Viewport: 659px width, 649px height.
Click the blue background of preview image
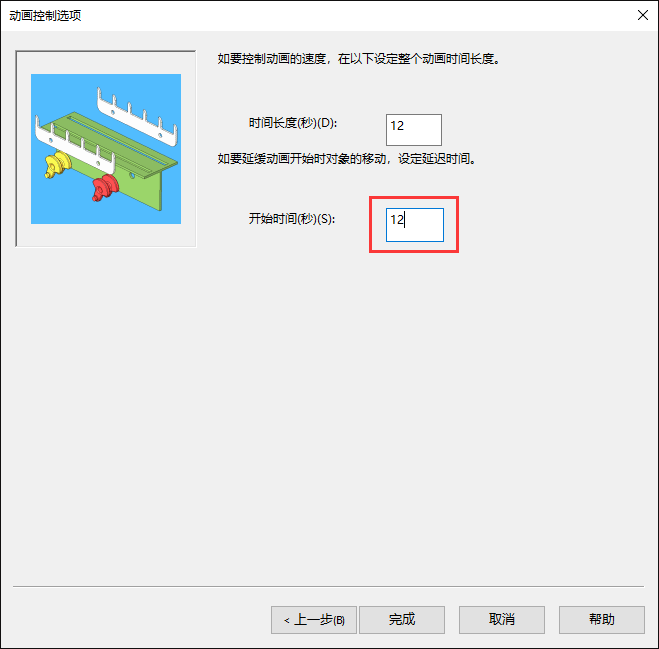pyautogui.click(x=55, y=92)
